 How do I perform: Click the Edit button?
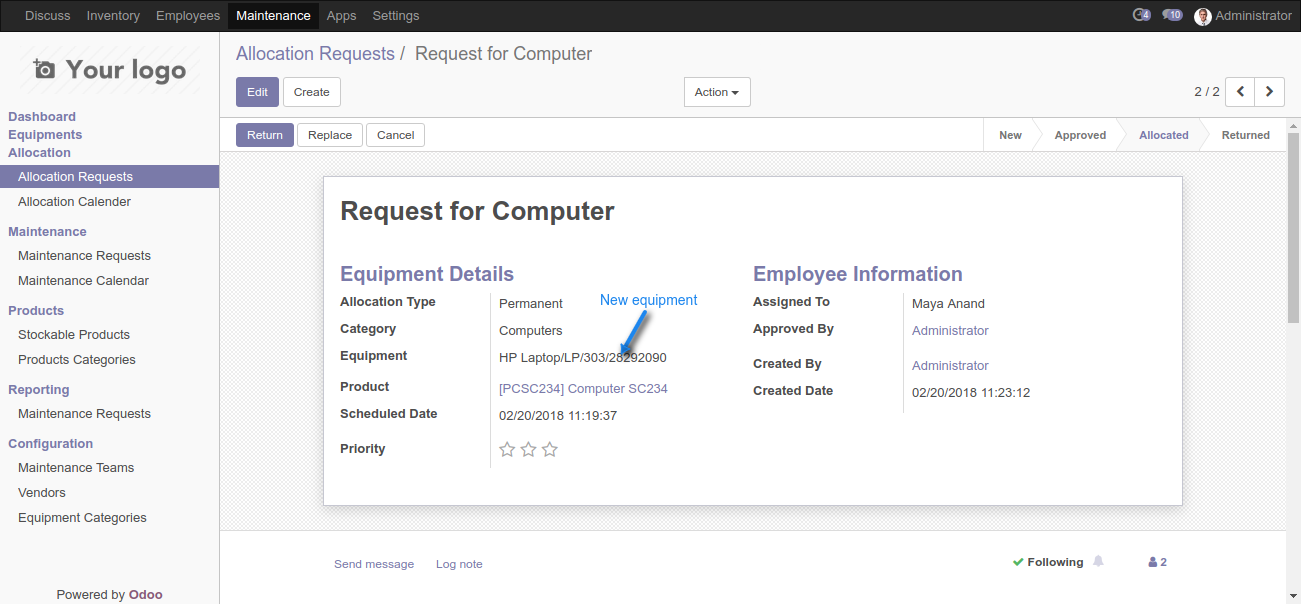[257, 92]
